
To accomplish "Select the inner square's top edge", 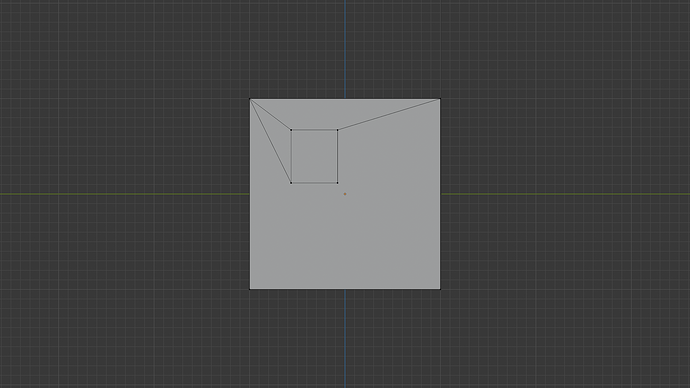I will (314, 130).
